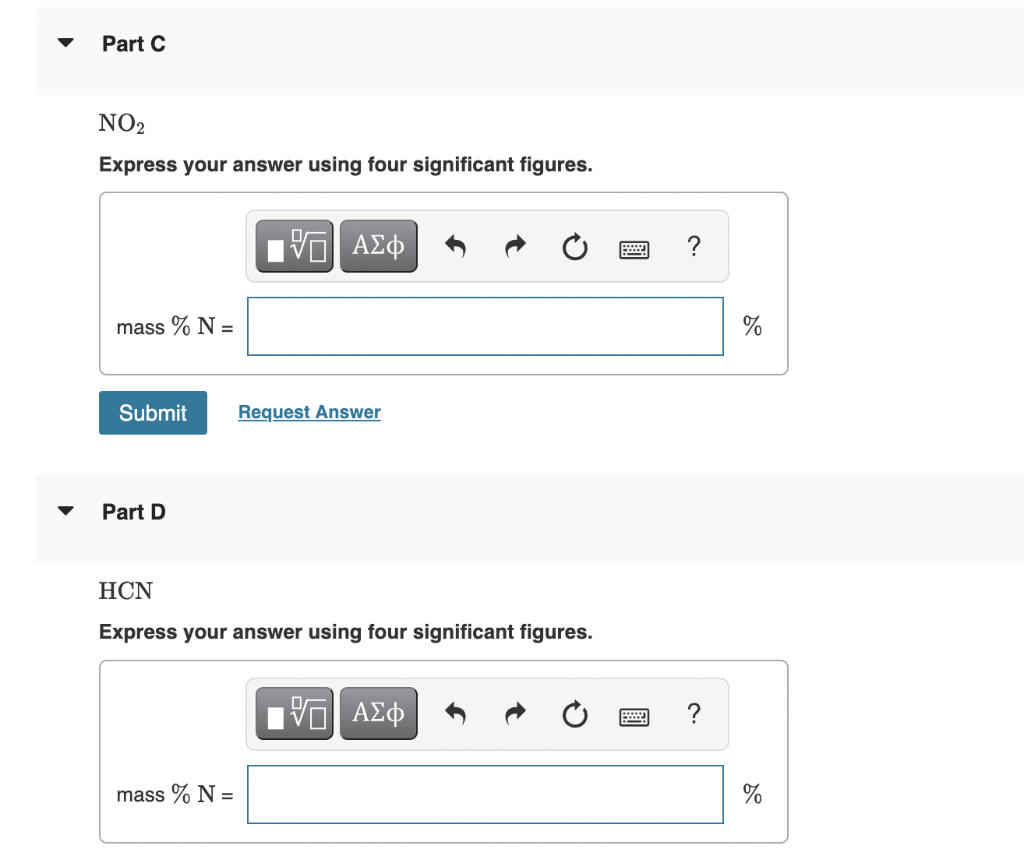The height and width of the screenshot is (849, 1024).
Task: Click the Part C heading
Action: [x=133, y=43]
